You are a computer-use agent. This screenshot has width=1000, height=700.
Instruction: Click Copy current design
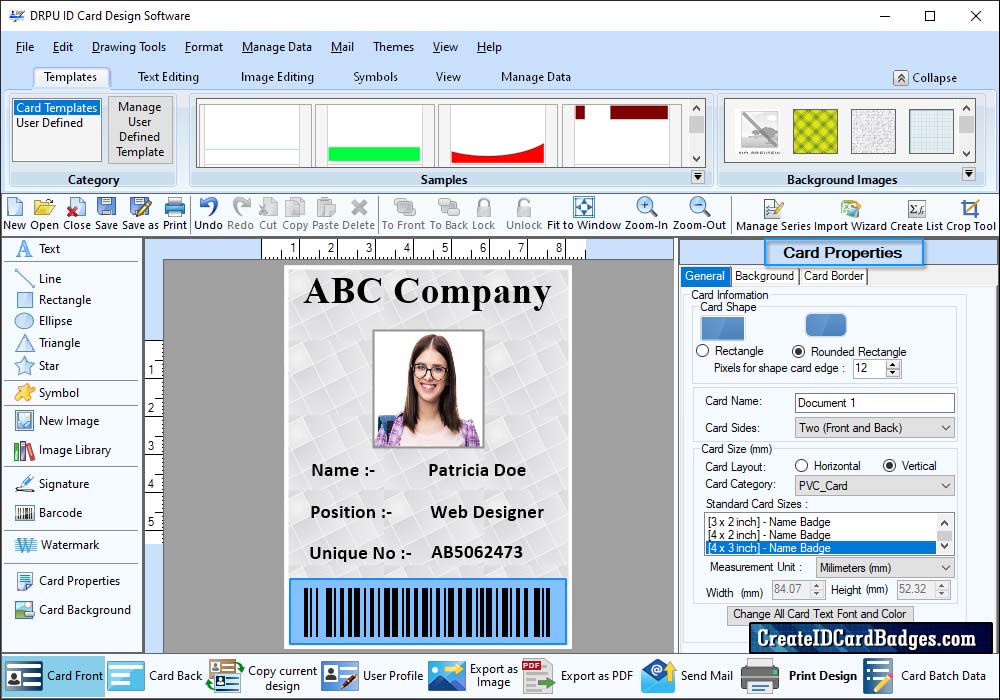(x=262, y=677)
